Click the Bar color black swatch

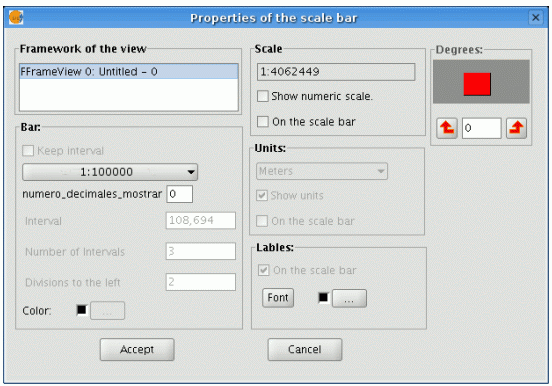point(82,310)
